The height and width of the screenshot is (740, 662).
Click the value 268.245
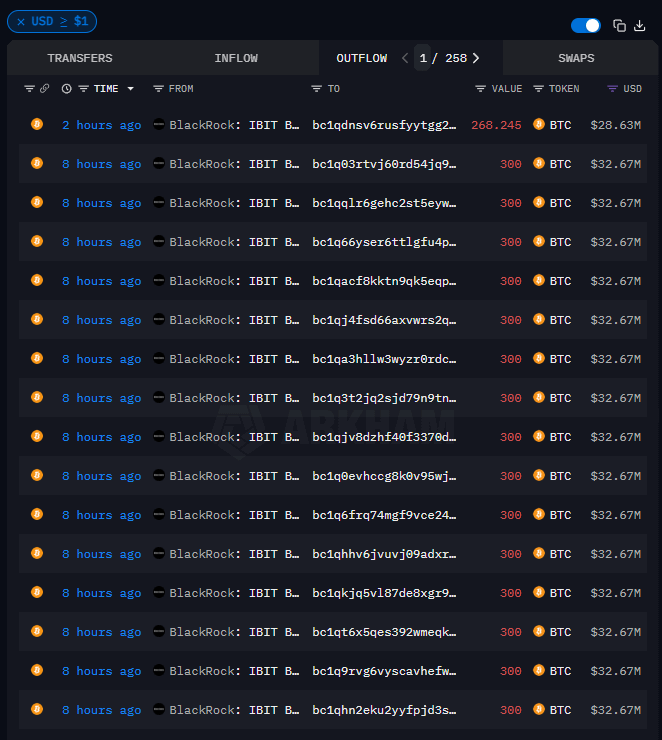(496, 125)
